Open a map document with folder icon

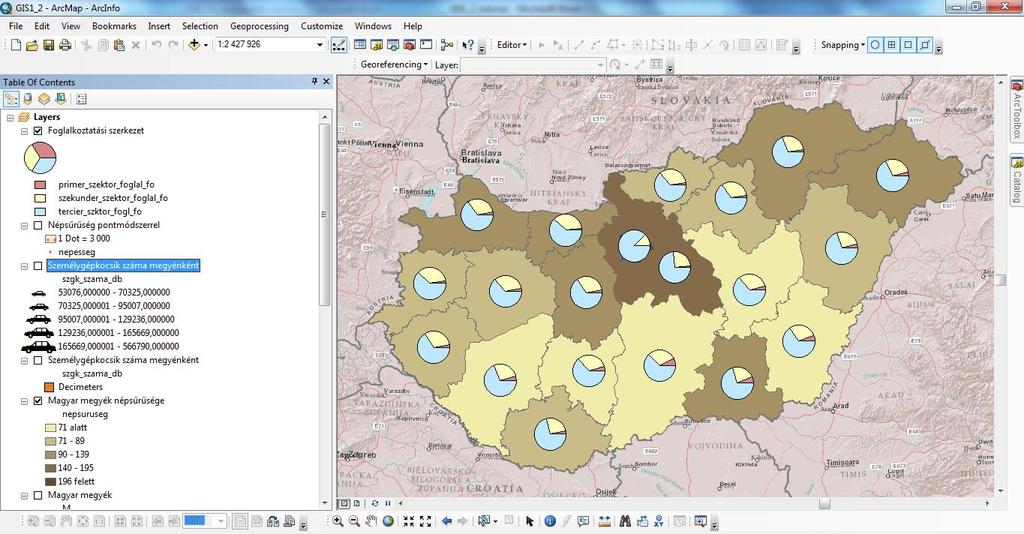[x=31, y=45]
